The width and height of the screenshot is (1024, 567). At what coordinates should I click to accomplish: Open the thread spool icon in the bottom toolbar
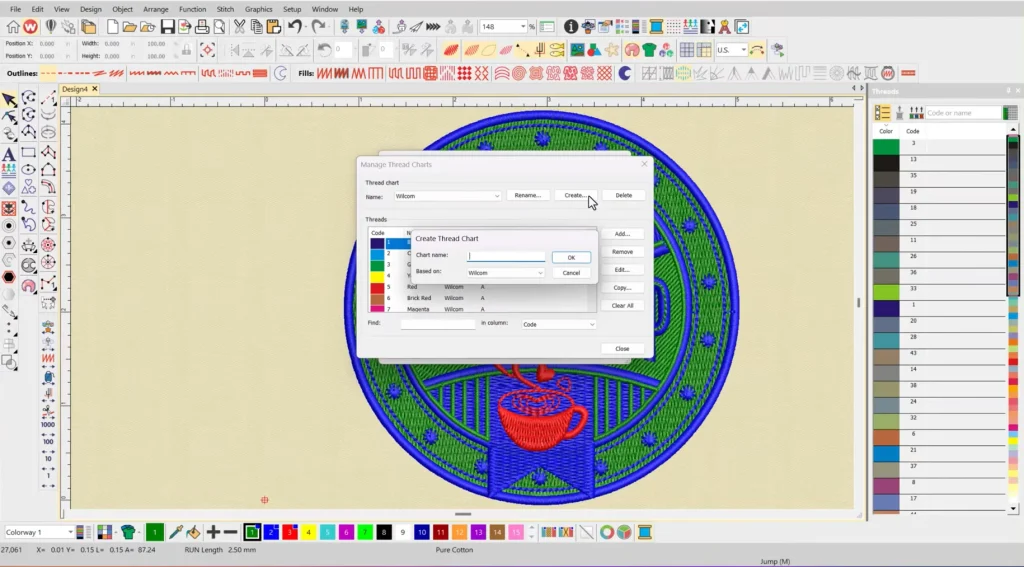point(645,532)
